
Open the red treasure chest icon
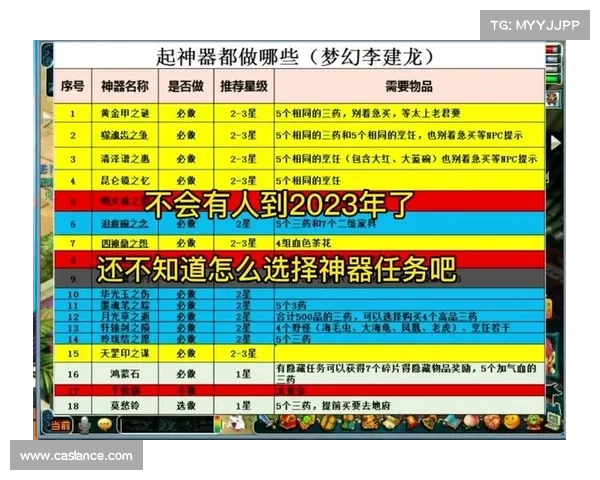click(288, 423)
